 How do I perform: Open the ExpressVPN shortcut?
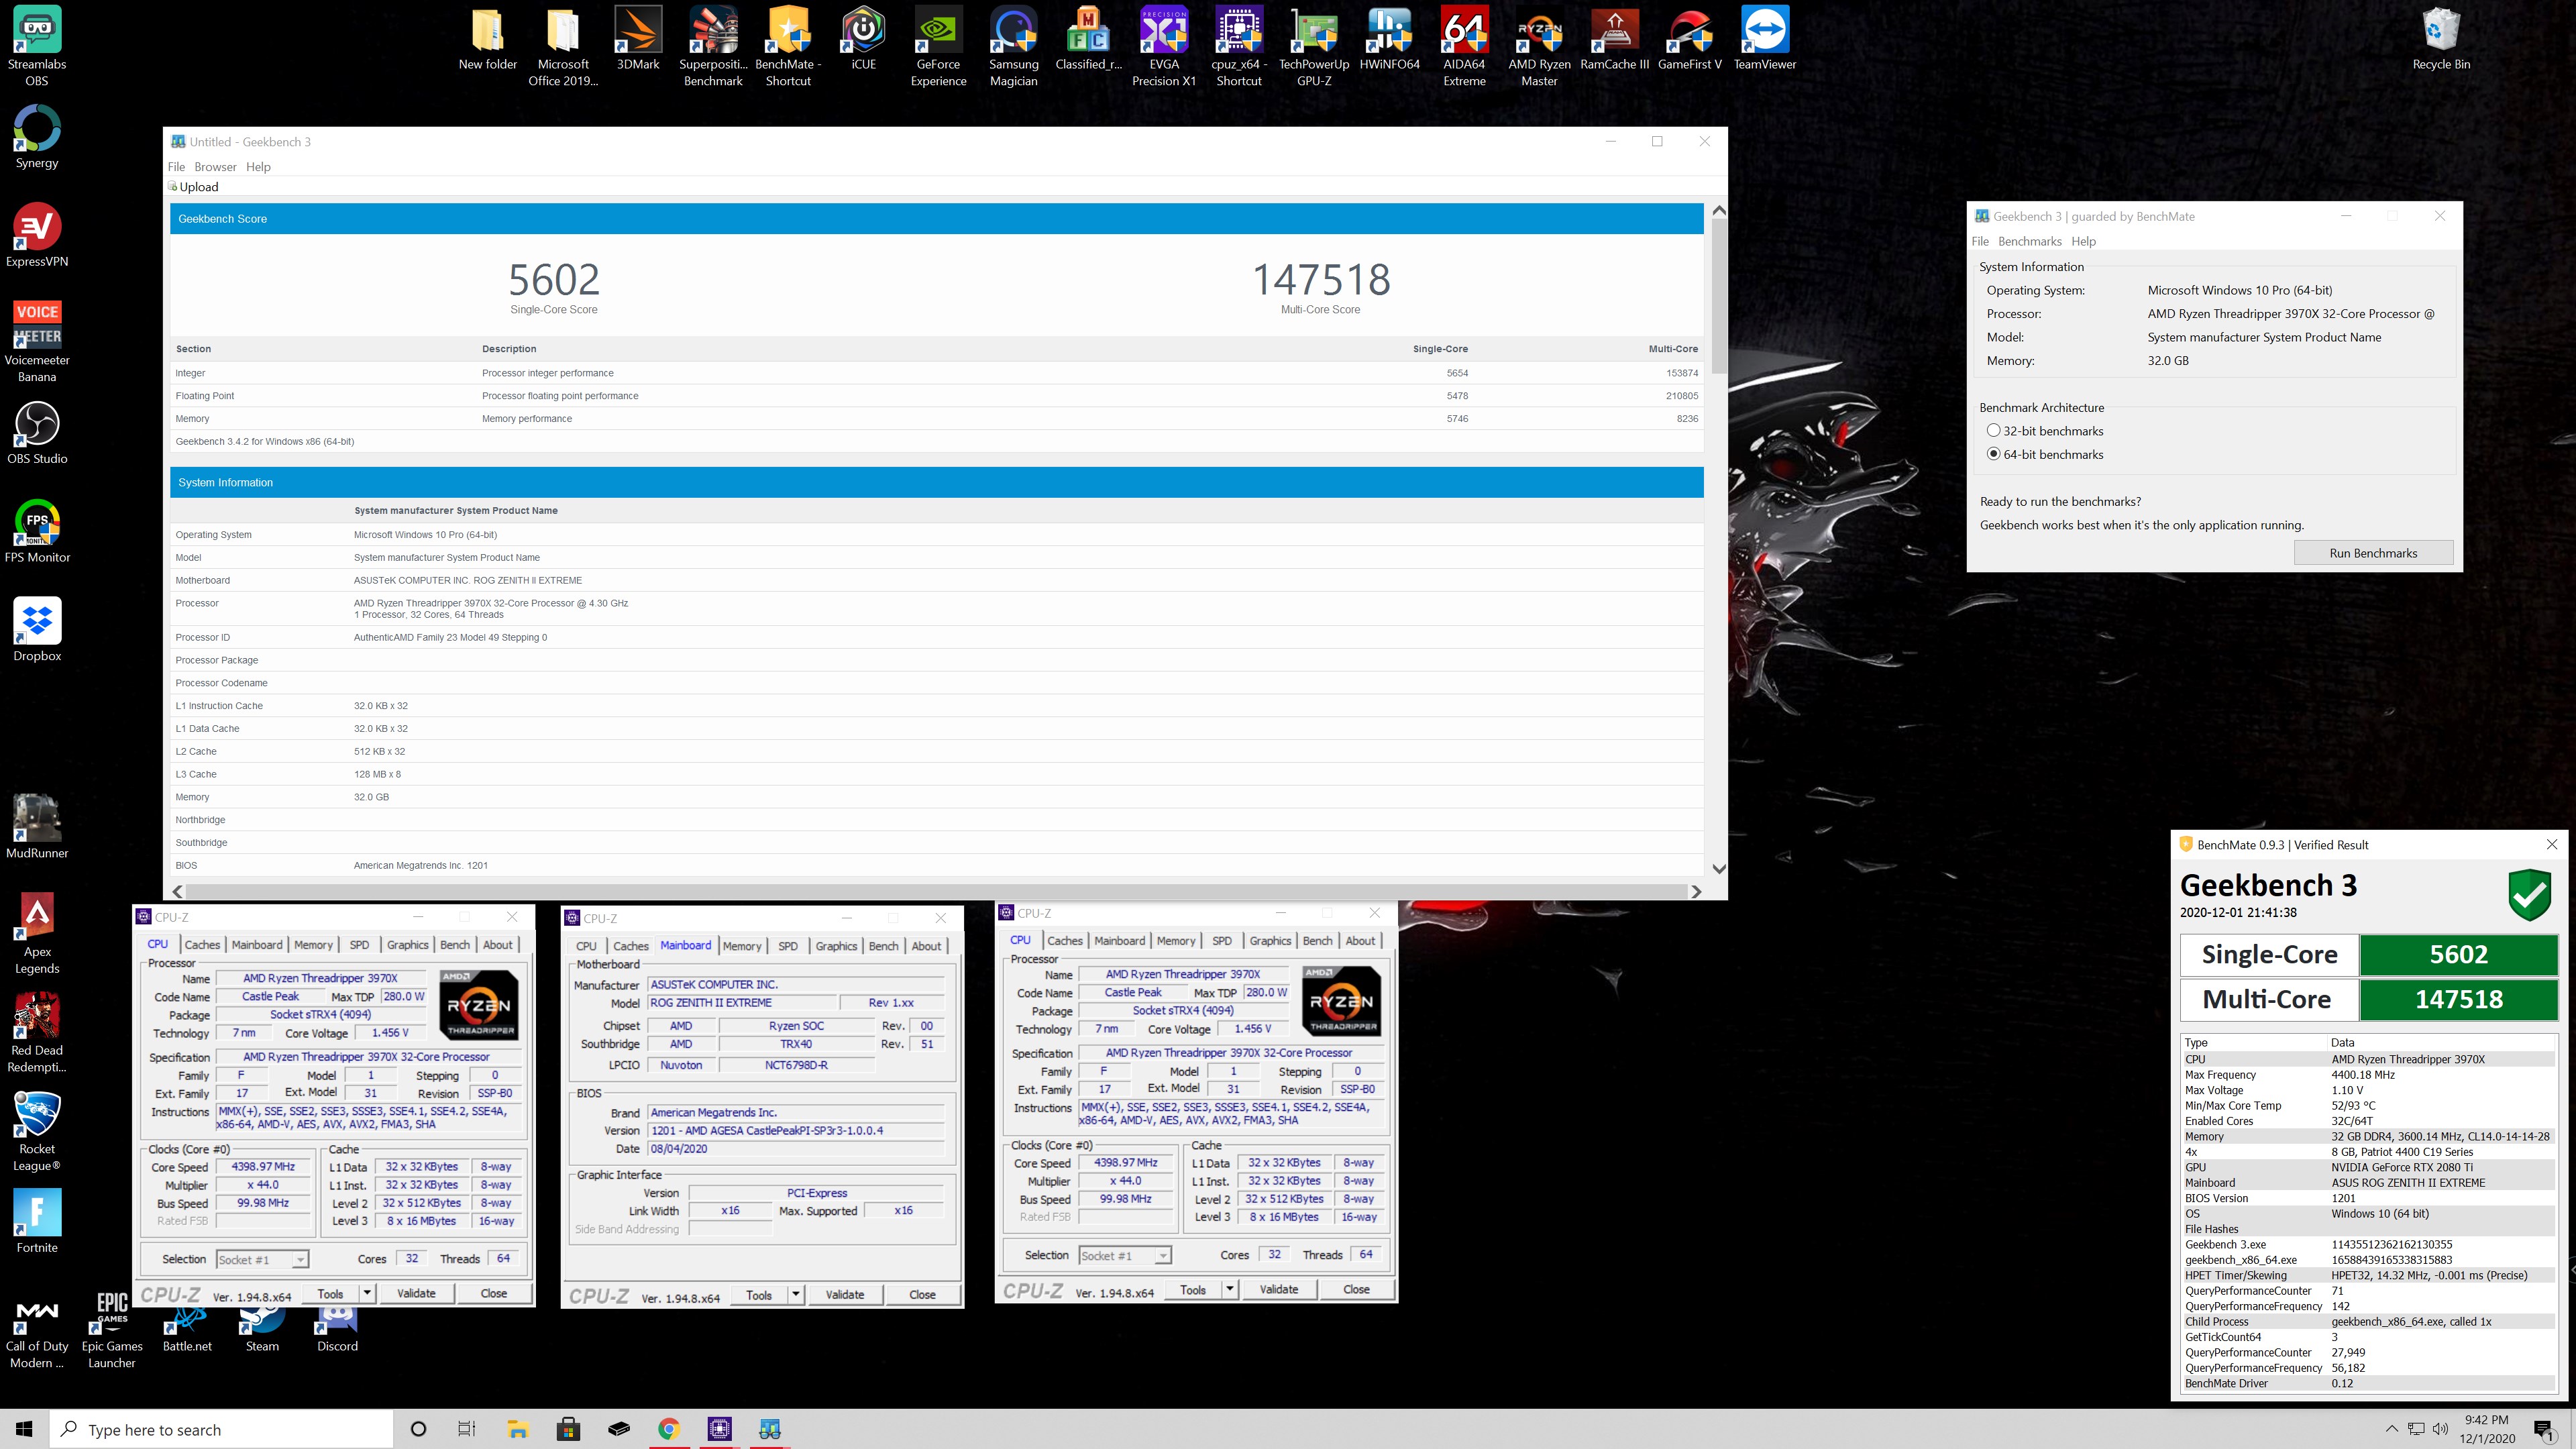37,235
